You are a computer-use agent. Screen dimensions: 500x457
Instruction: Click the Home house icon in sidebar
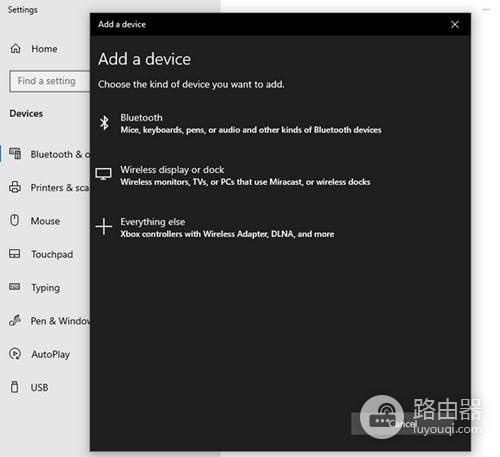click(x=15, y=49)
